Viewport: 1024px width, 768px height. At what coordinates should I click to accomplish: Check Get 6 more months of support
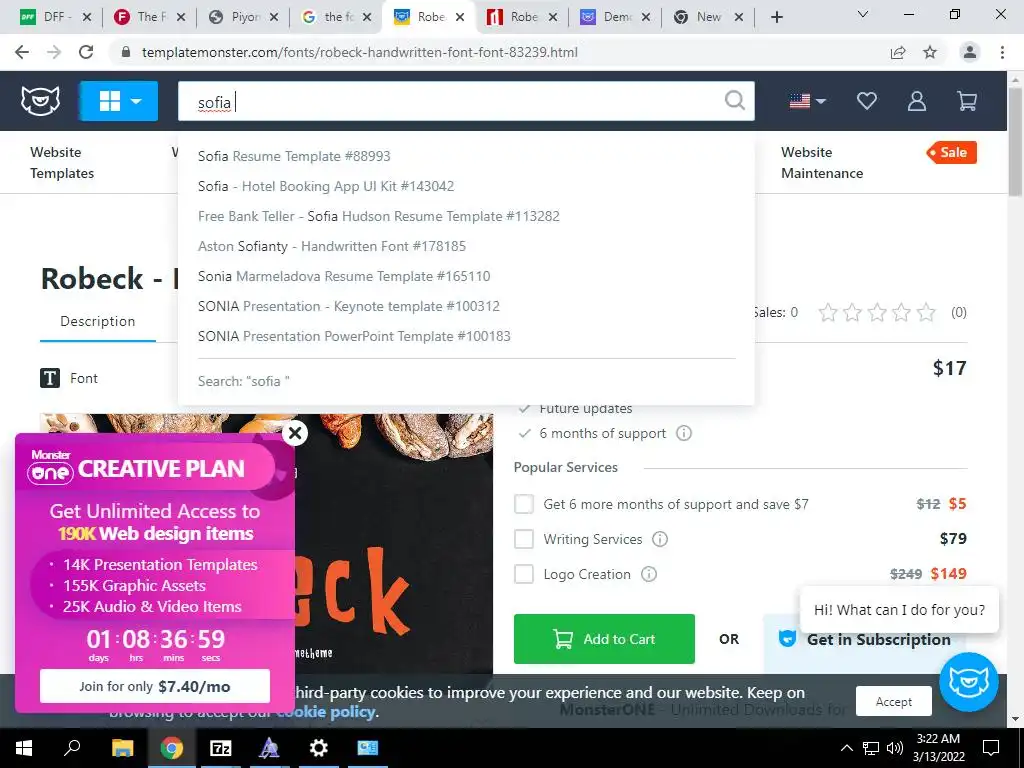[x=524, y=504]
